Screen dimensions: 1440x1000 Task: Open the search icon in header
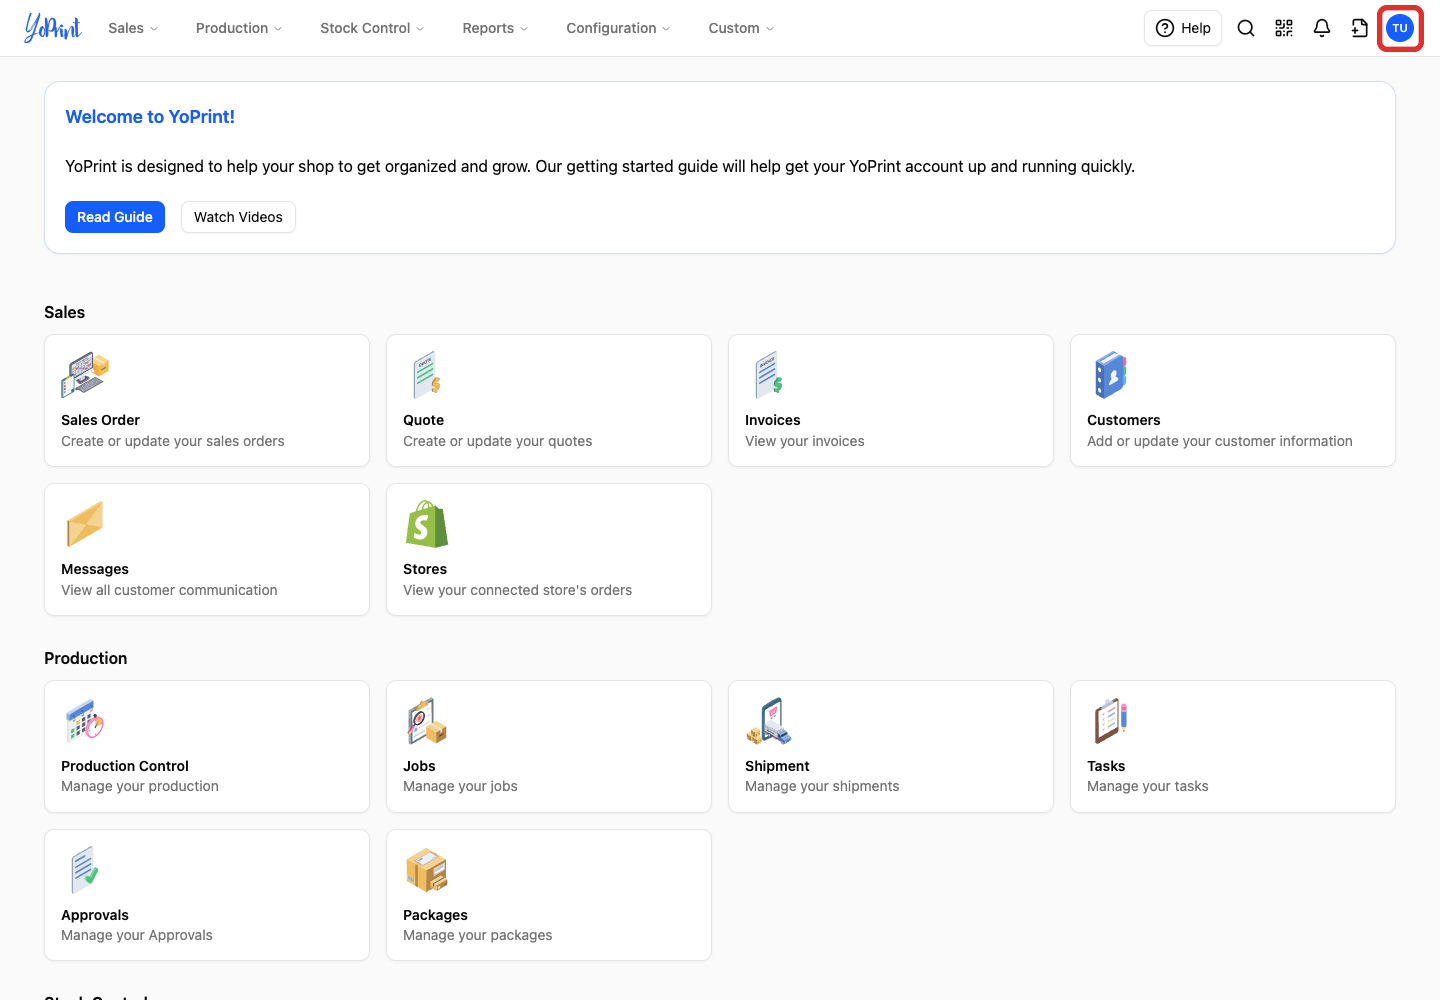1246,28
